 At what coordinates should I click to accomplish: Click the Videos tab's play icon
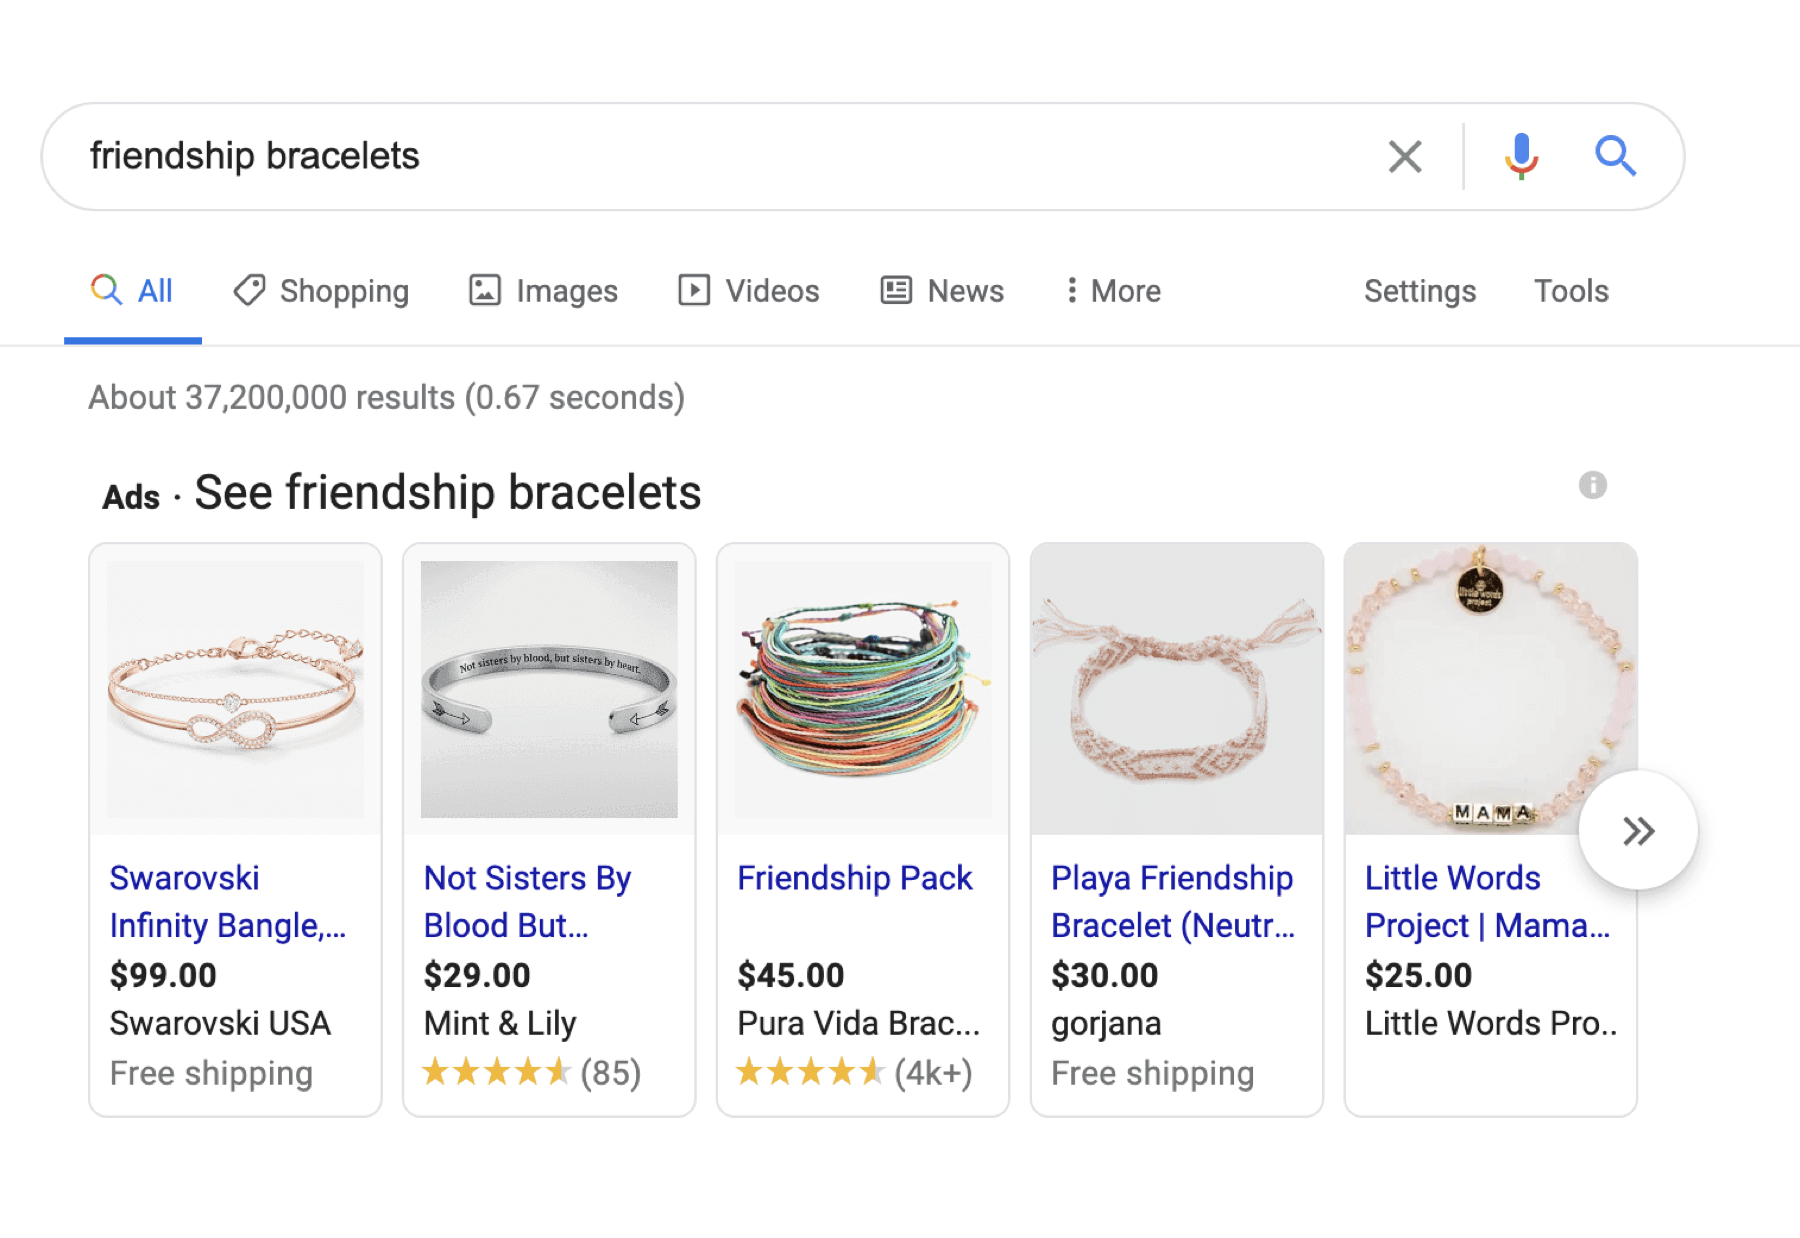tap(694, 291)
